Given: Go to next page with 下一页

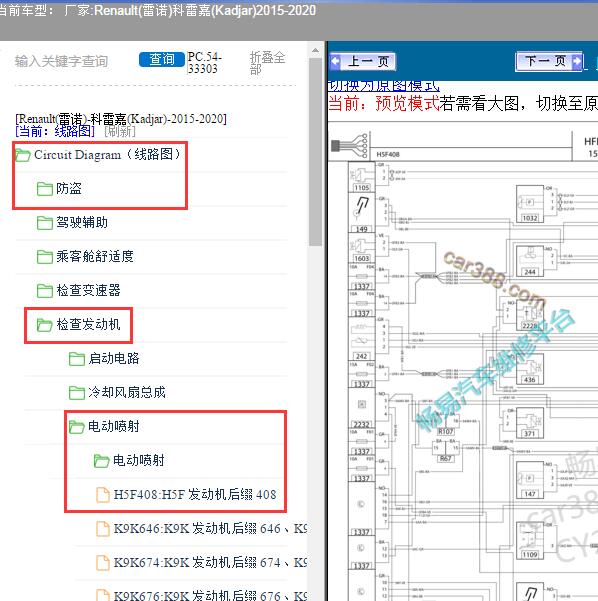Looking at the screenshot, I should [x=549, y=61].
